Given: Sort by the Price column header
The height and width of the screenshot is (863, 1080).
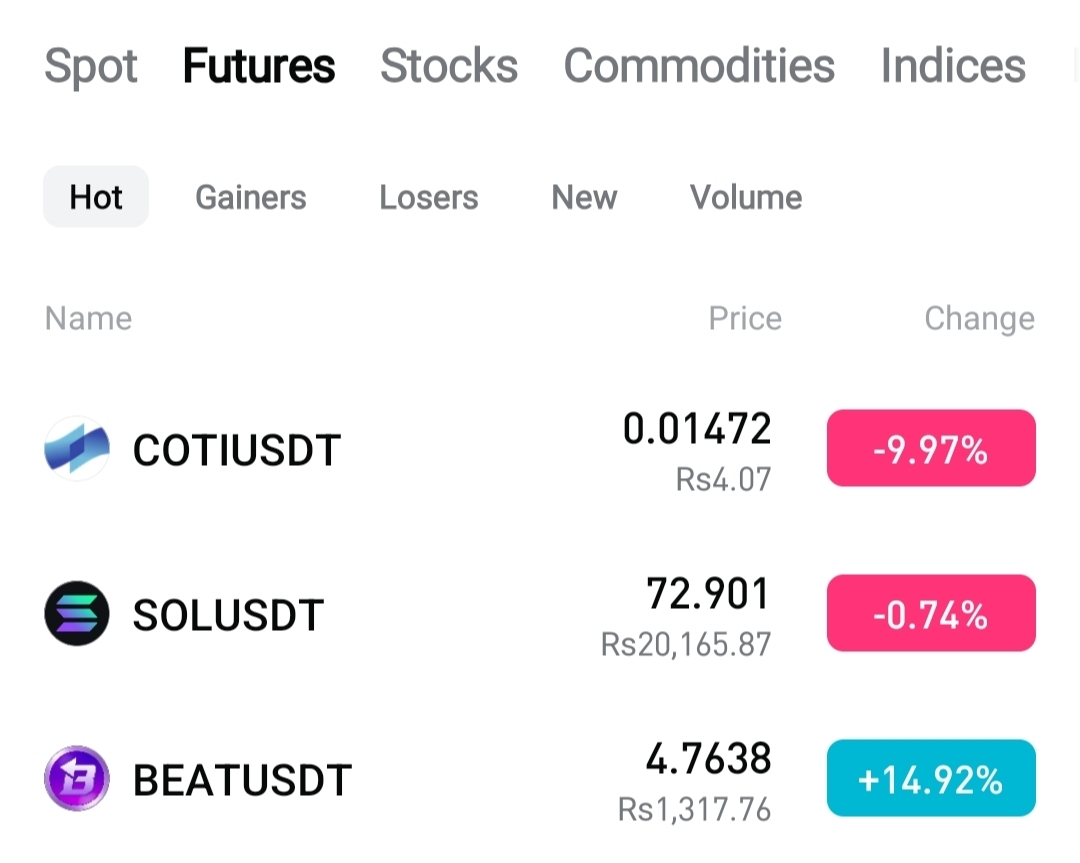Looking at the screenshot, I should coord(745,318).
